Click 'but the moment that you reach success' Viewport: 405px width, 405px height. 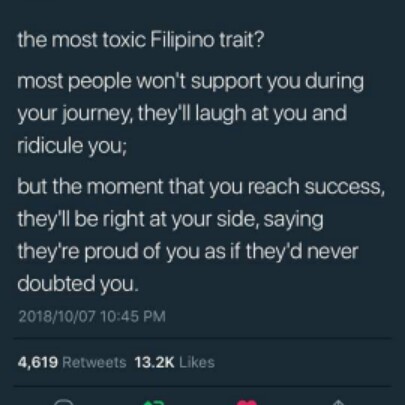[x=200, y=187]
